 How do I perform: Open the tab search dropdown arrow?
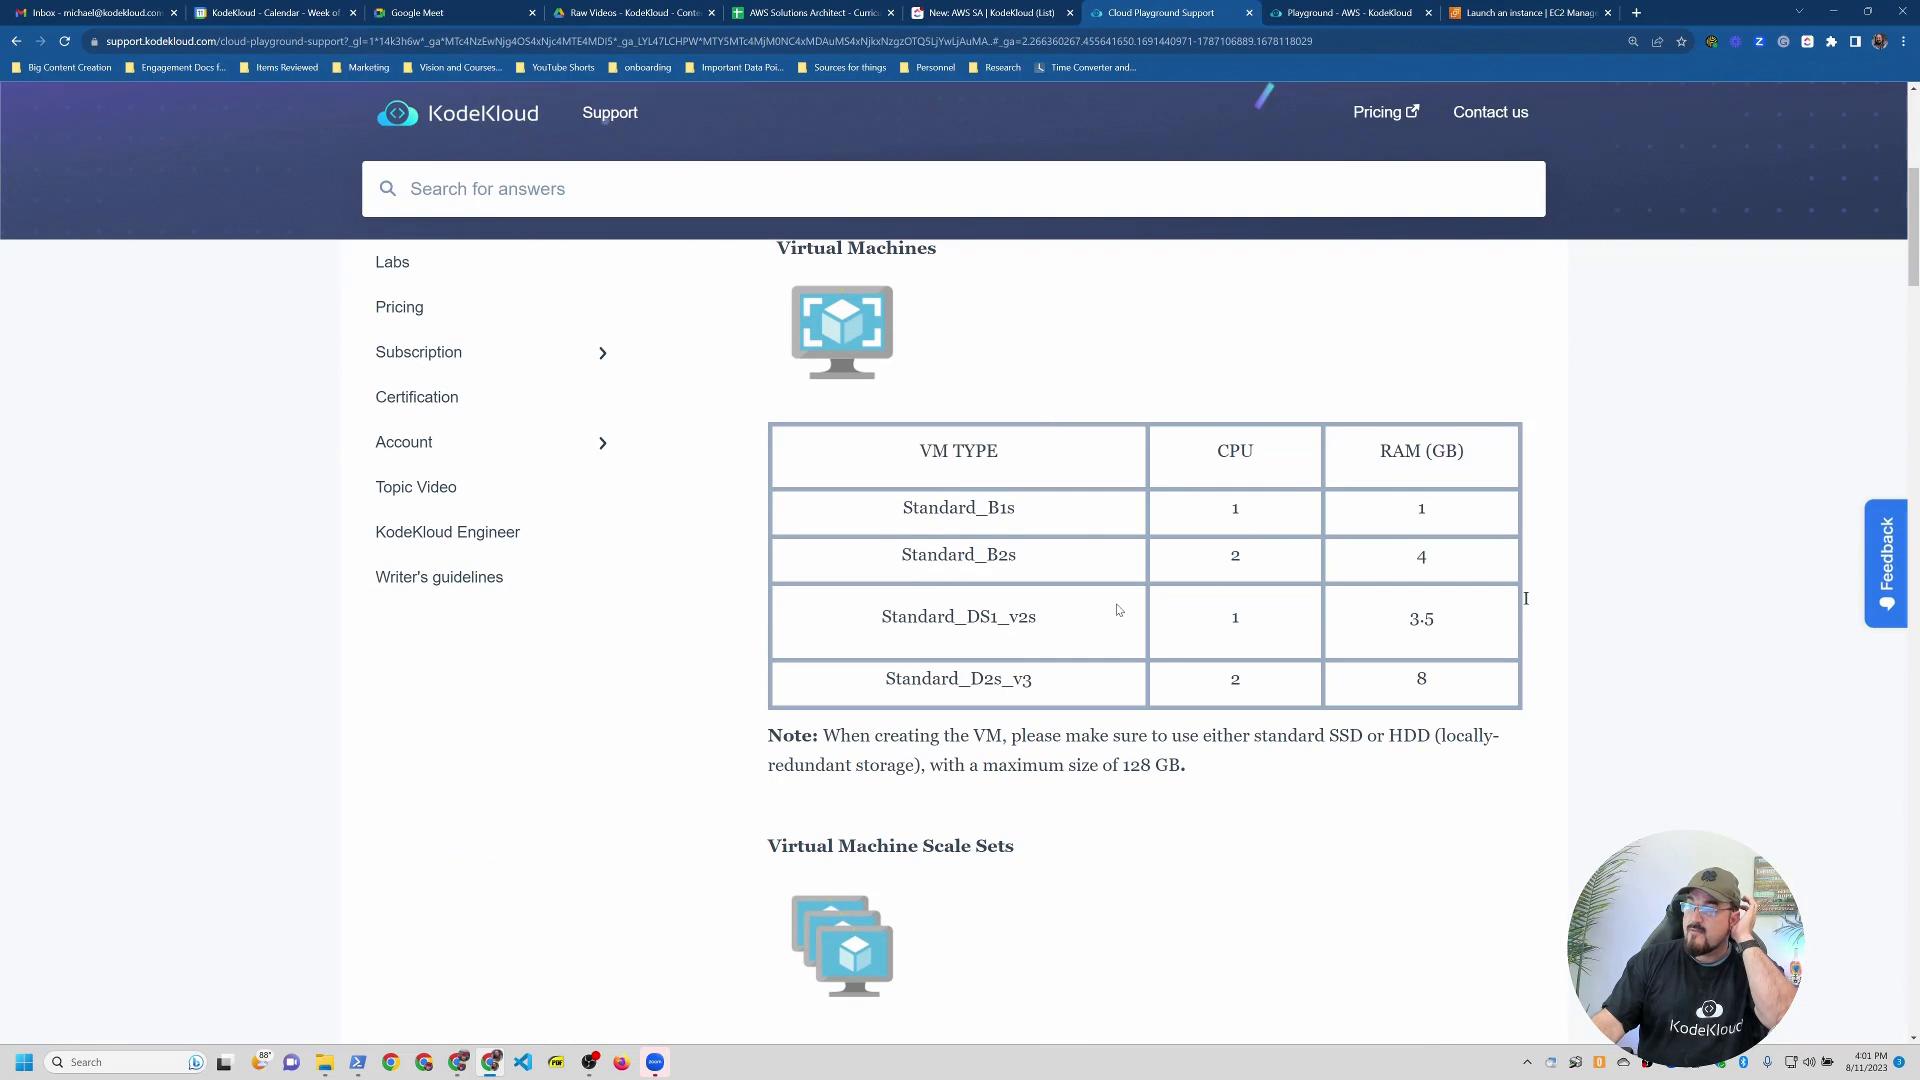pyautogui.click(x=1799, y=12)
